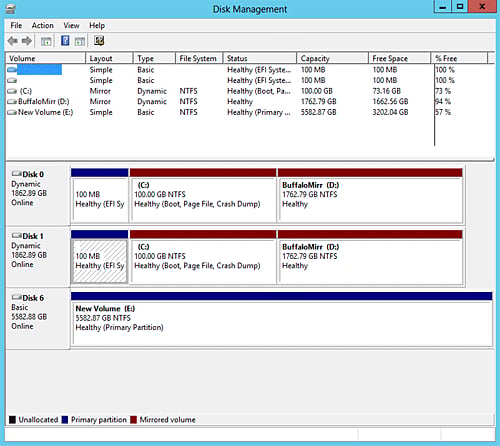Screen dimensions: 500x446
Task: Click the (C:) volume drive icon in list
Action: (x=12, y=91)
